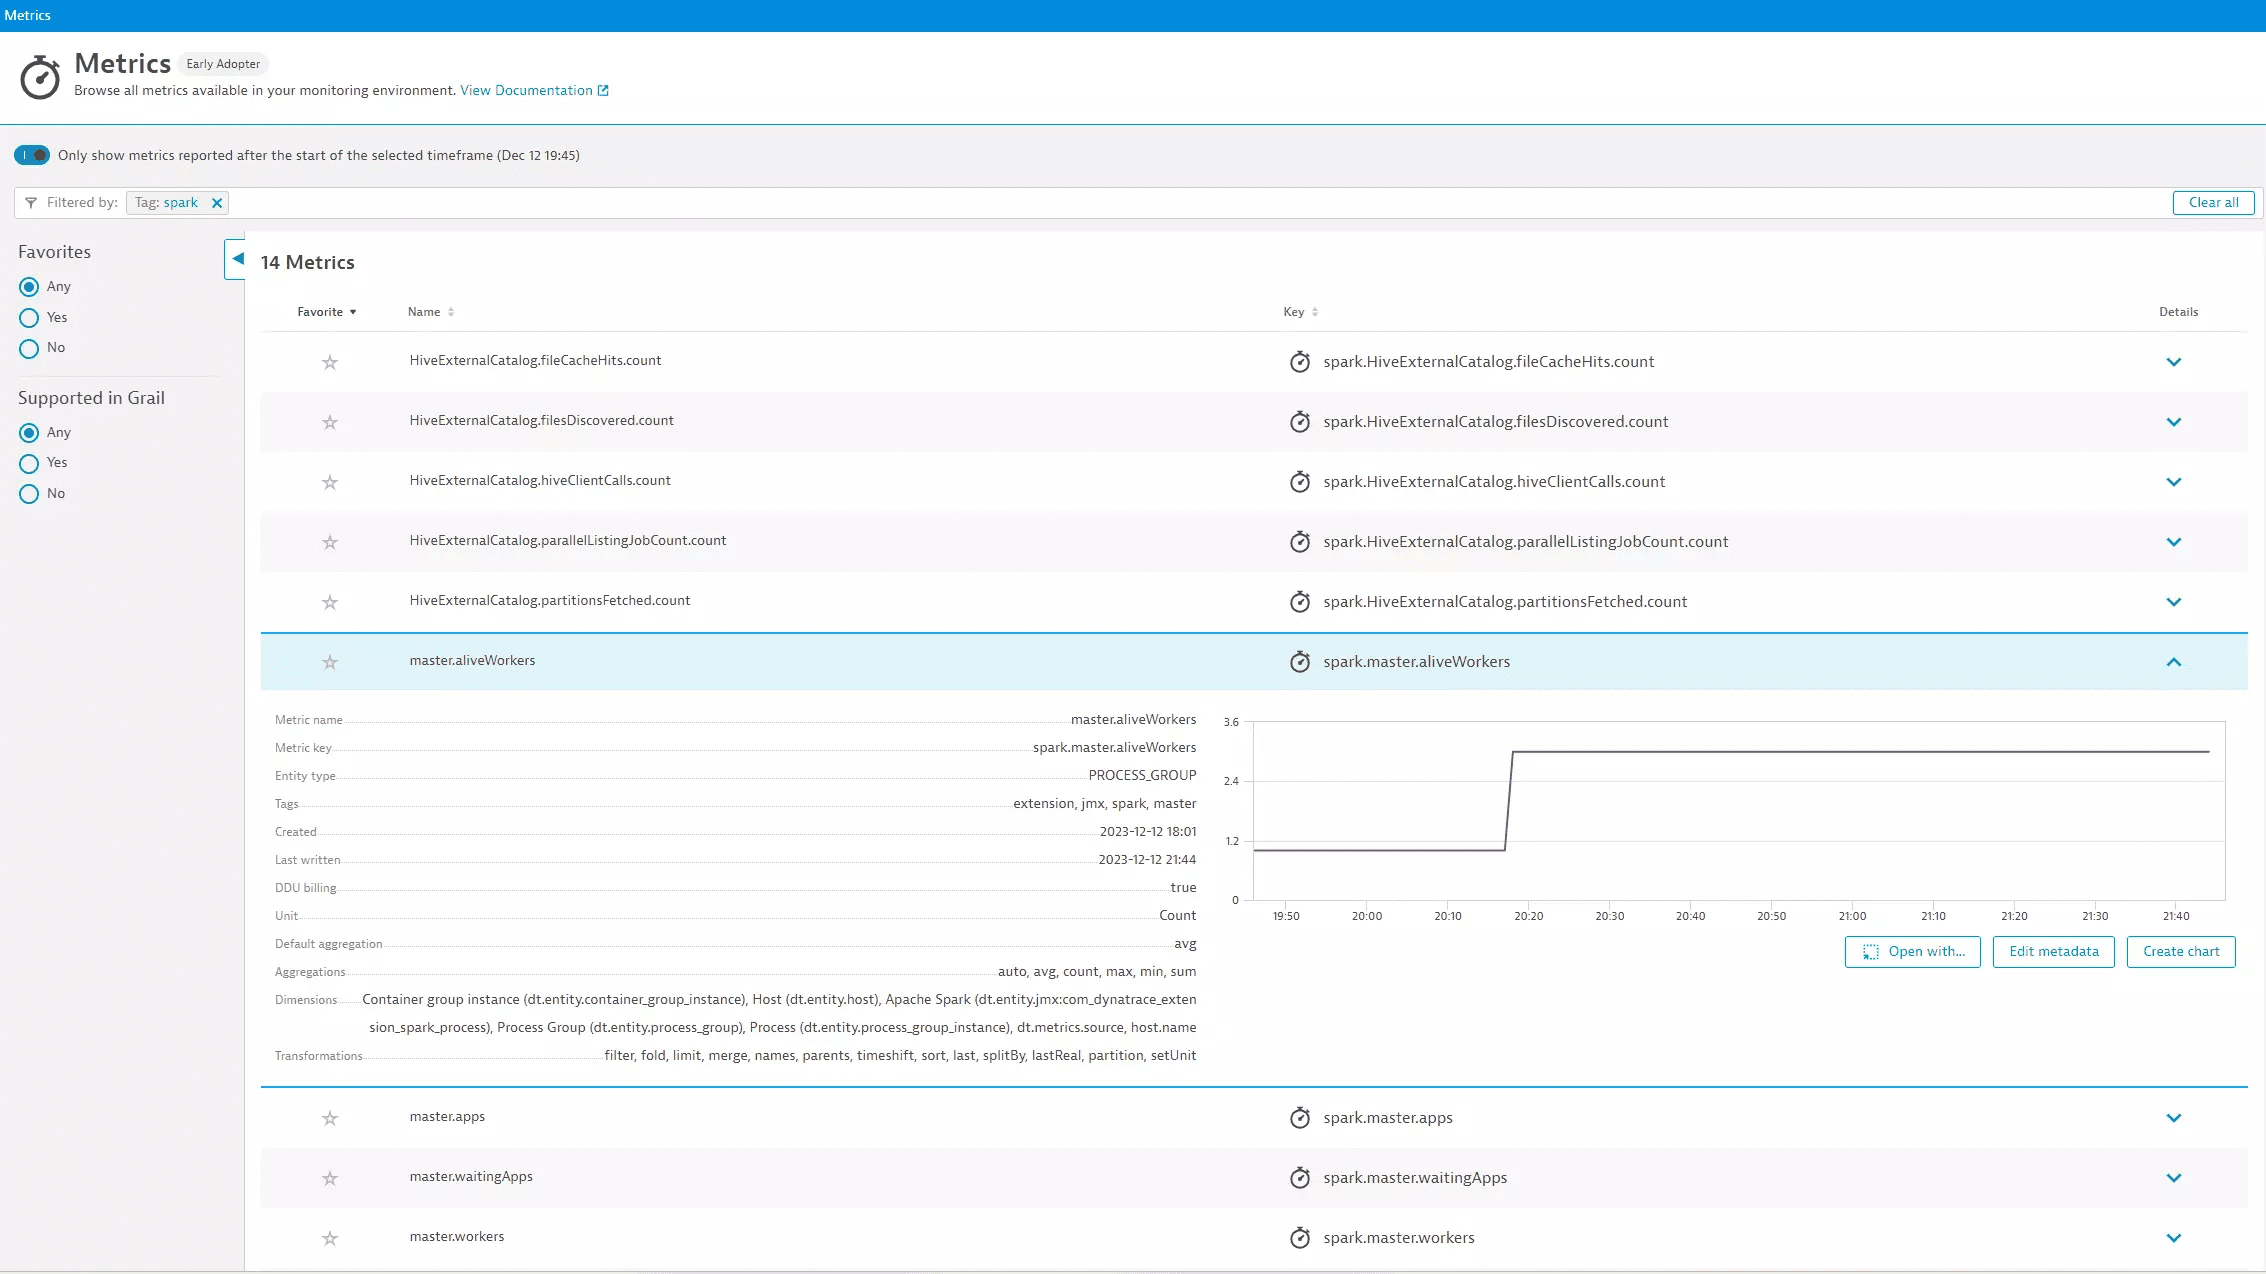The height and width of the screenshot is (1274, 2266).
Task: Click the Create chart button
Action: (x=2180, y=951)
